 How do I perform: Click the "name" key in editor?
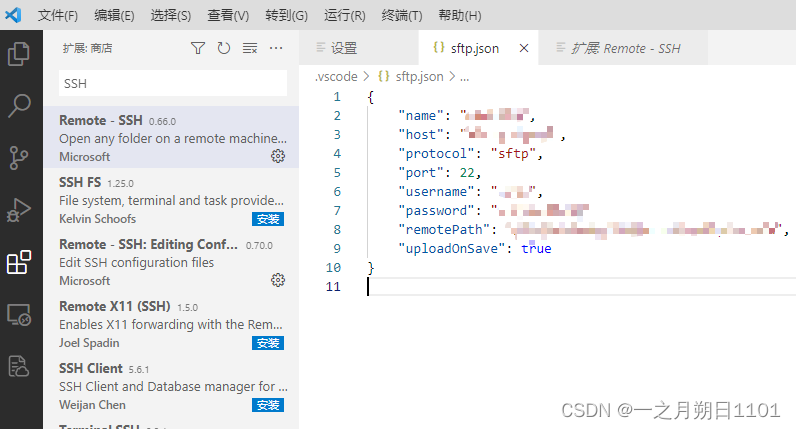(421, 116)
